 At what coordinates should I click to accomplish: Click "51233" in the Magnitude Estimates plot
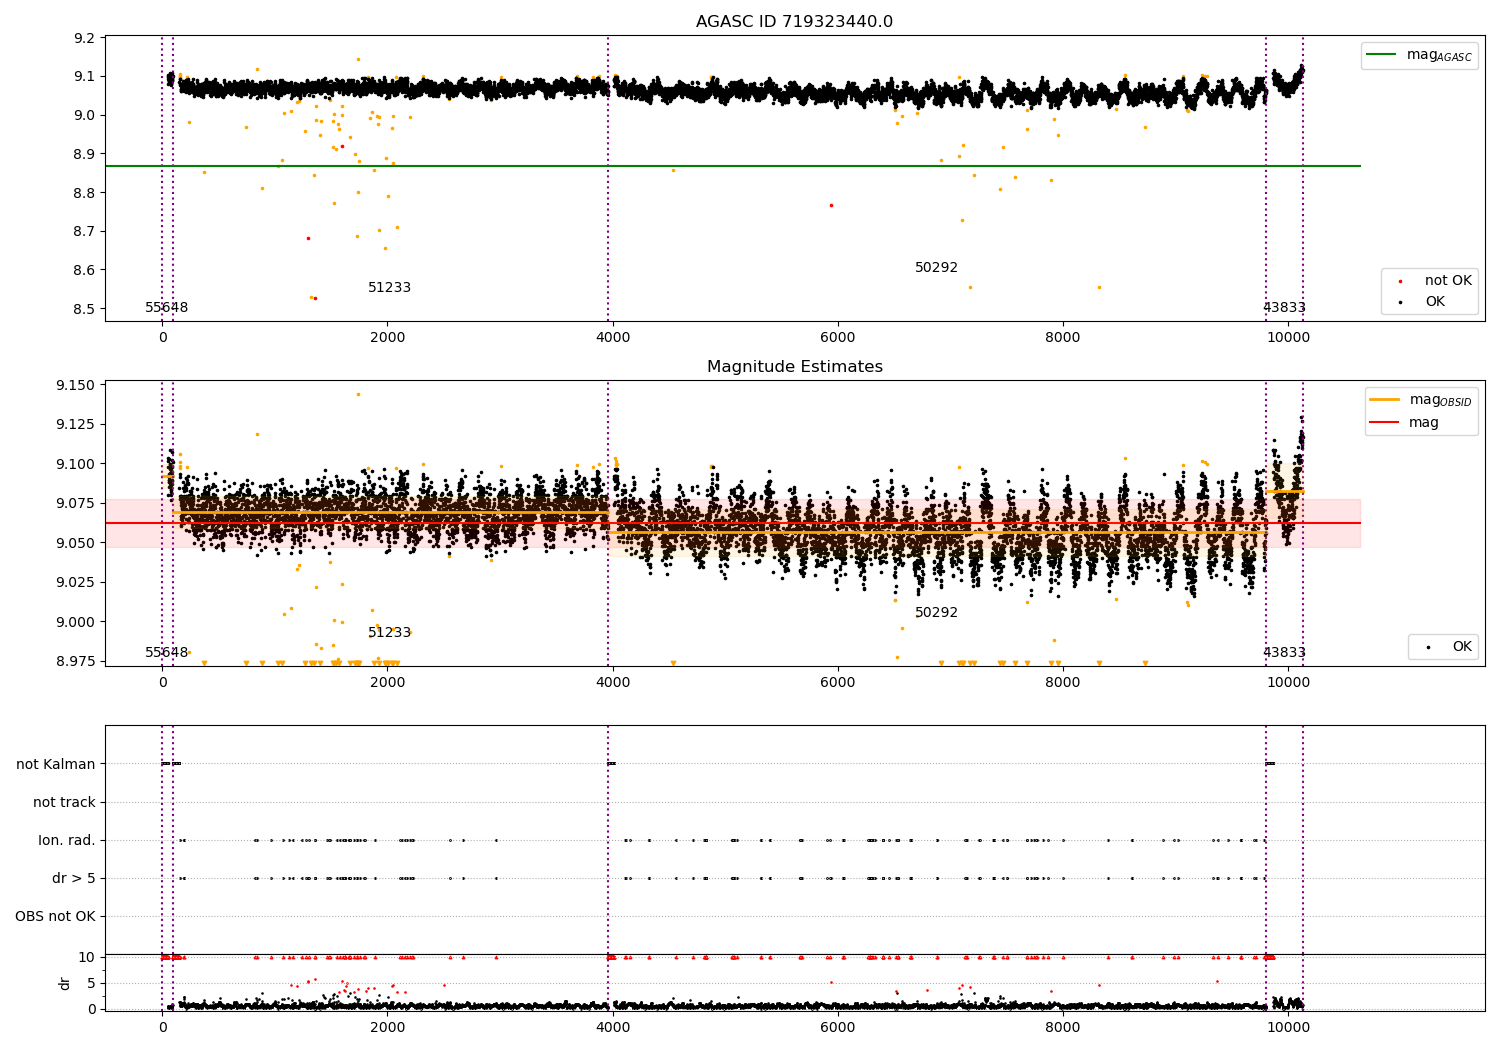tap(389, 632)
